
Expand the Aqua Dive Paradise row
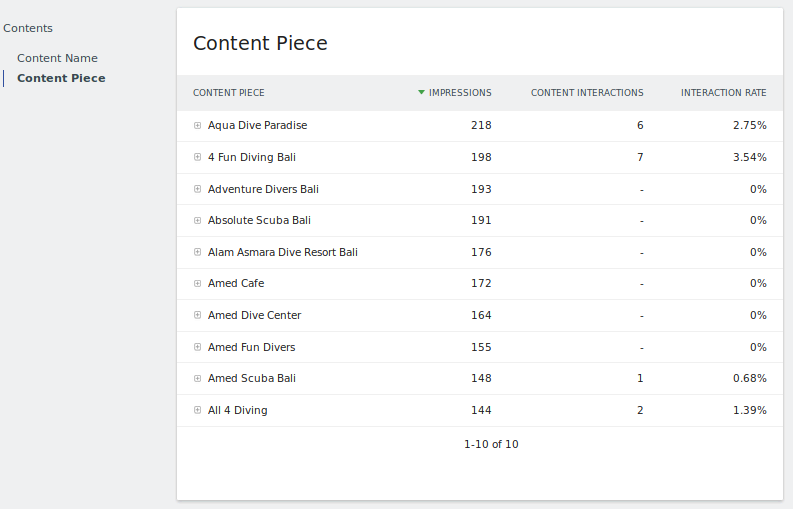tap(198, 126)
